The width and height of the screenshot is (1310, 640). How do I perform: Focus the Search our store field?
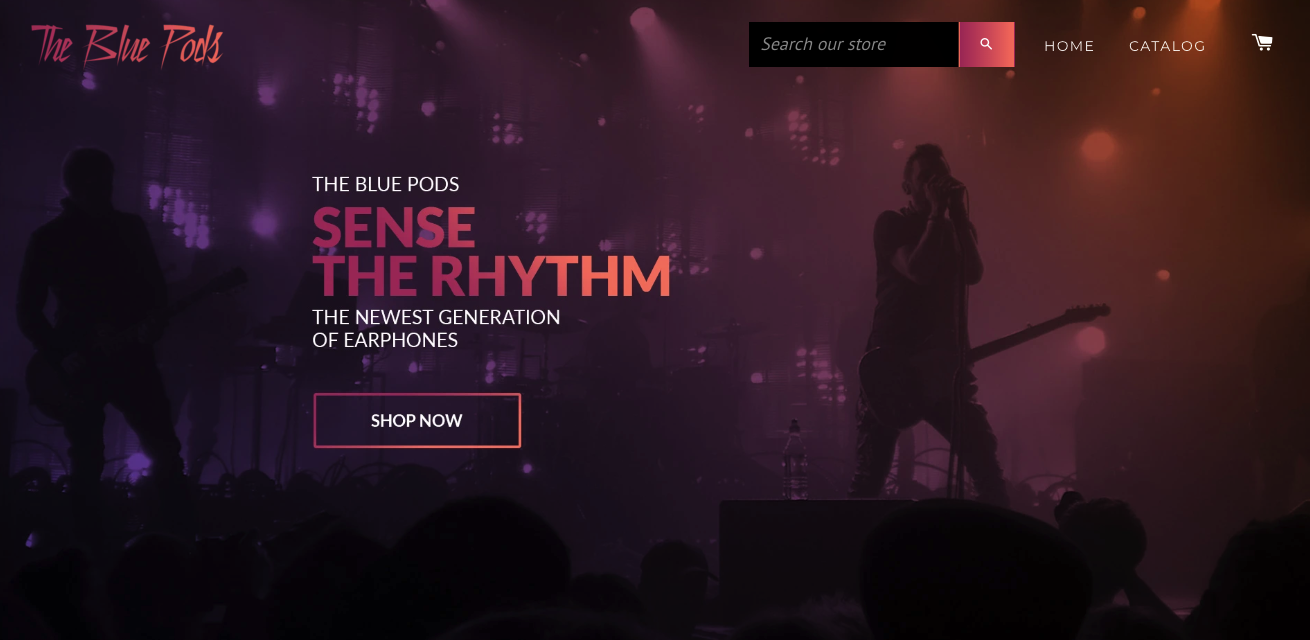coord(854,45)
